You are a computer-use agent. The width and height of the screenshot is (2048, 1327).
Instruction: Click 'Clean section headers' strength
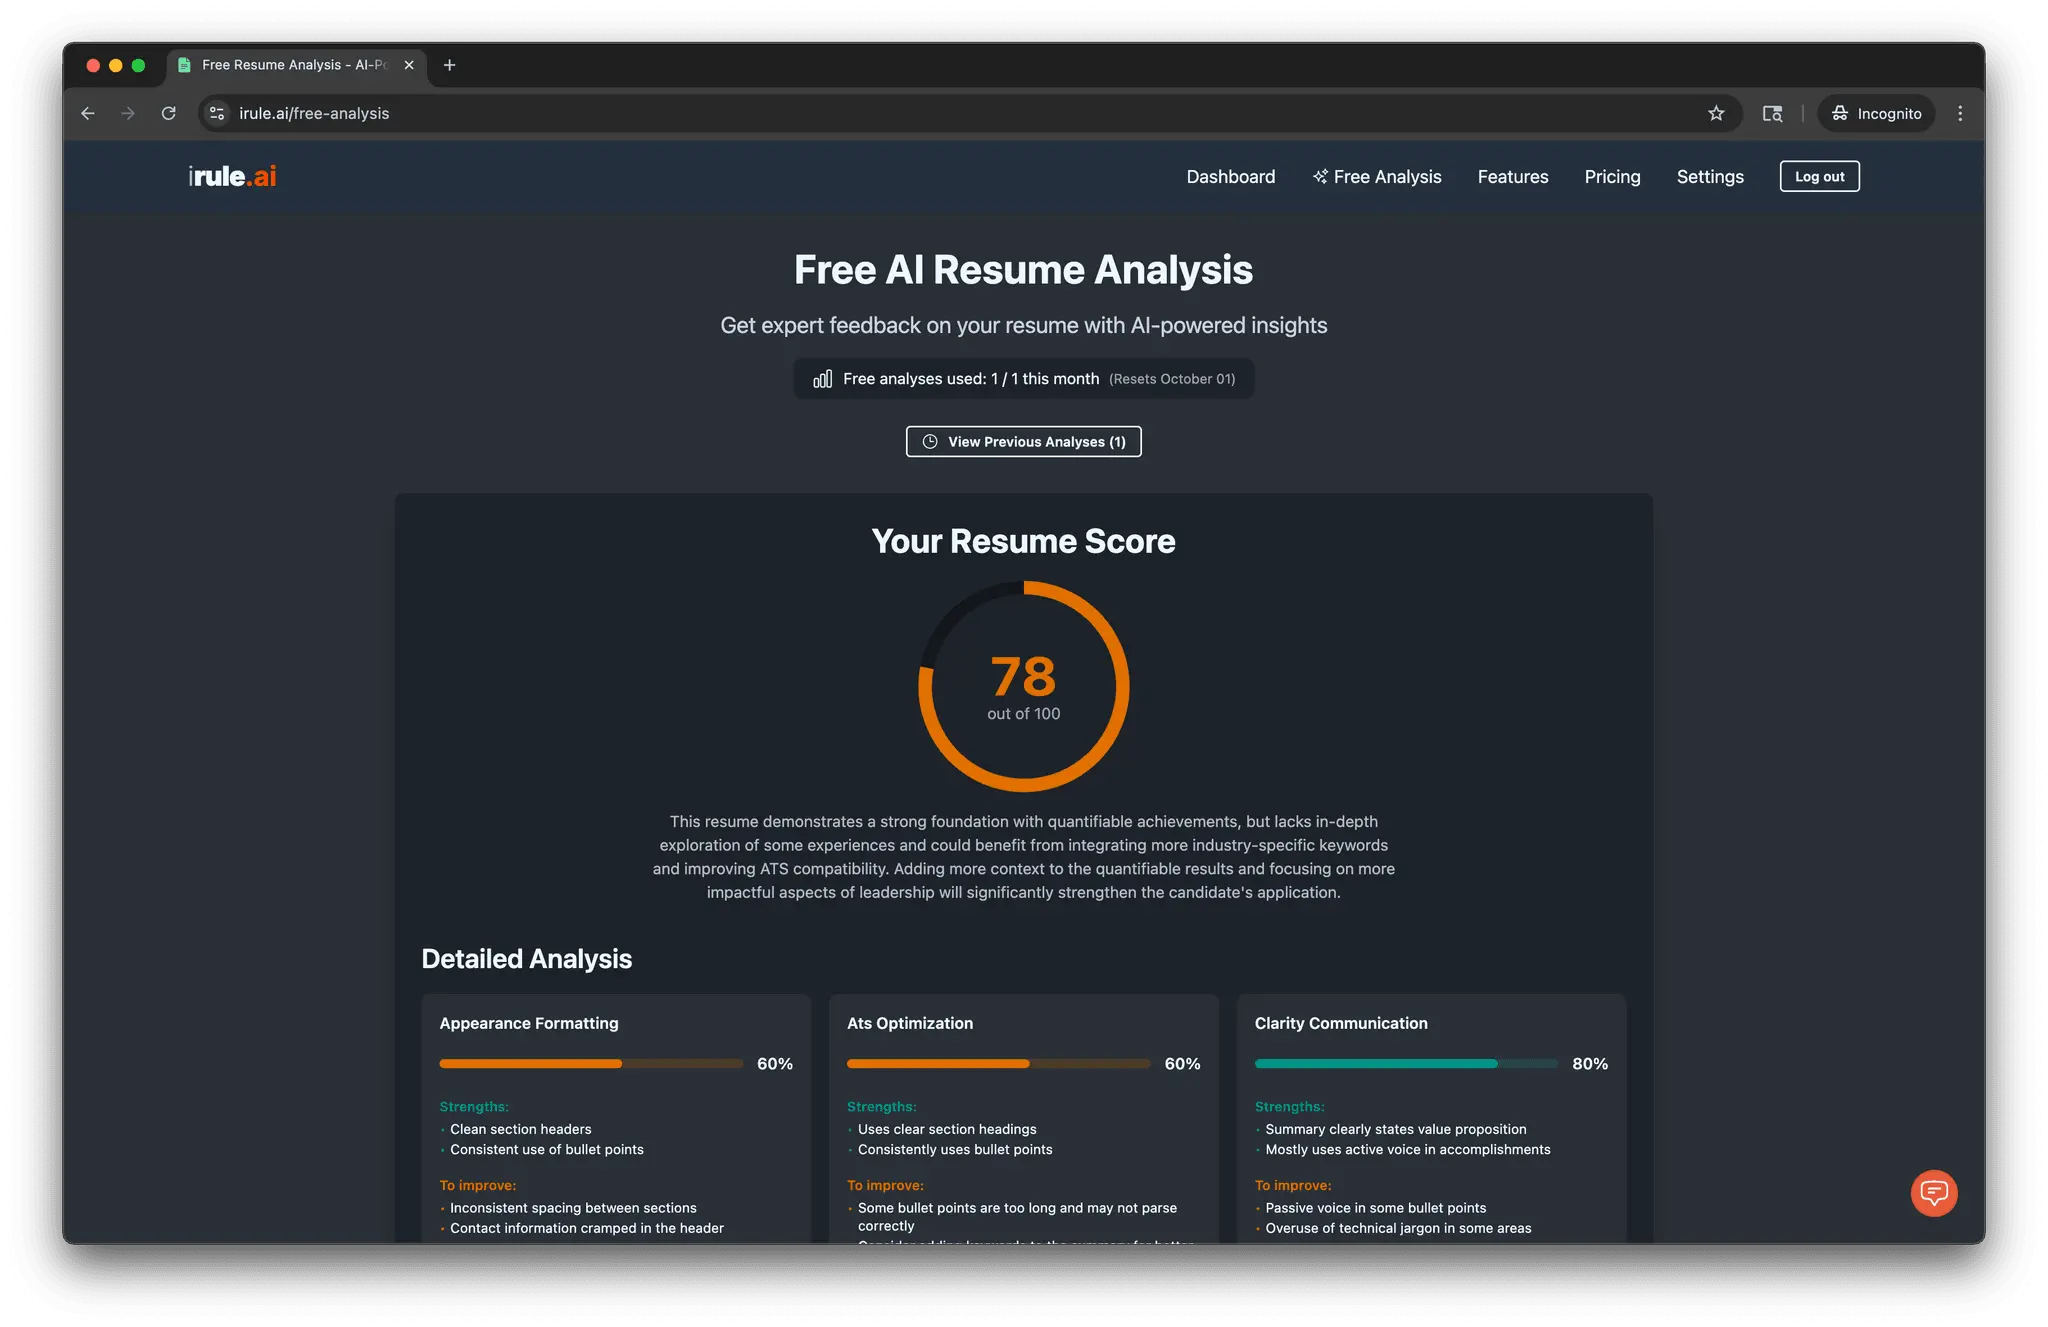[520, 1129]
